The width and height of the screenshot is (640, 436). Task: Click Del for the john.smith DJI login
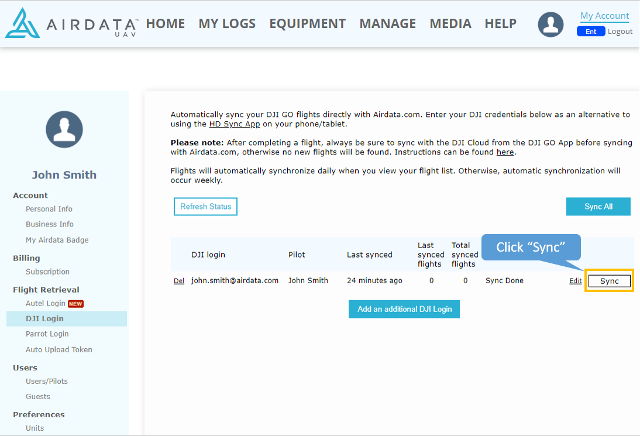tap(179, 281)
